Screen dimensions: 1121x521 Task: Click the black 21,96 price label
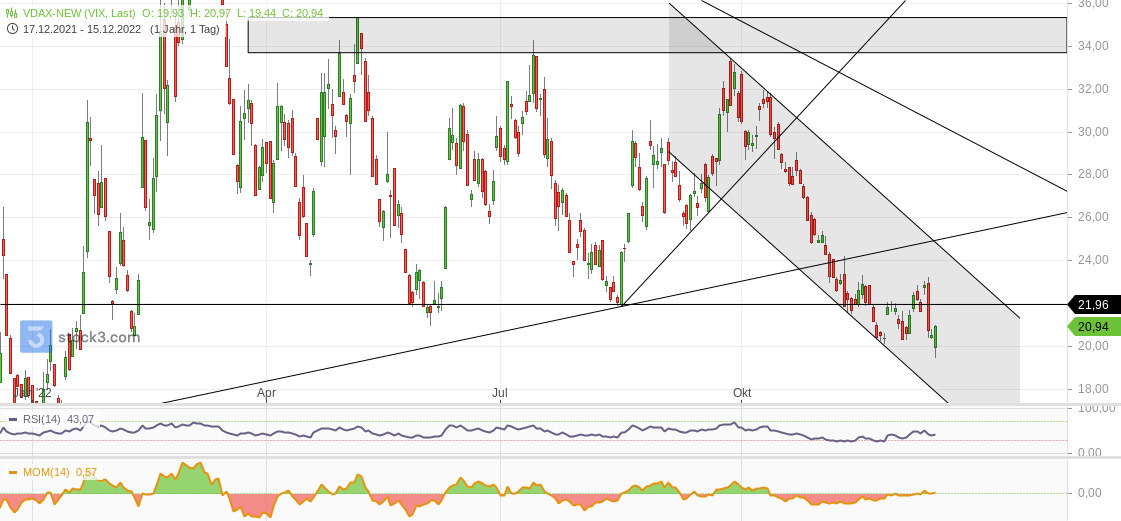point(1092,304)
